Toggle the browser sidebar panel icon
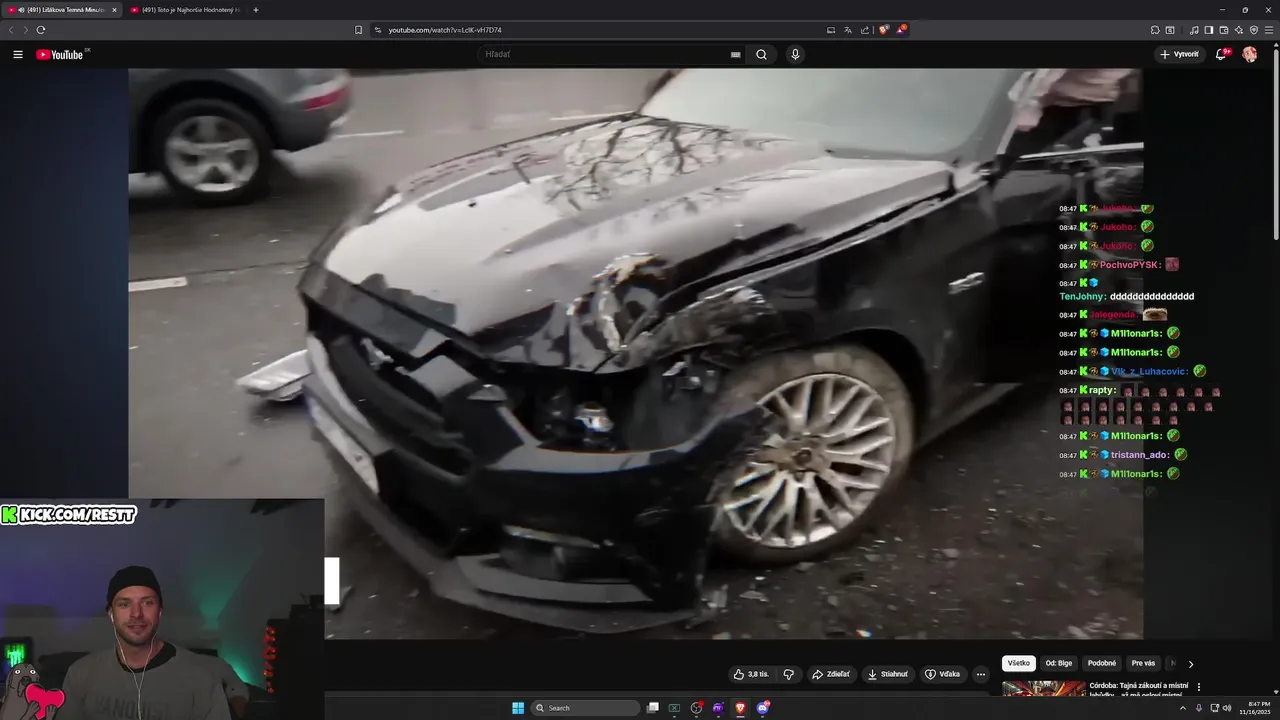 pos(1209,30)
